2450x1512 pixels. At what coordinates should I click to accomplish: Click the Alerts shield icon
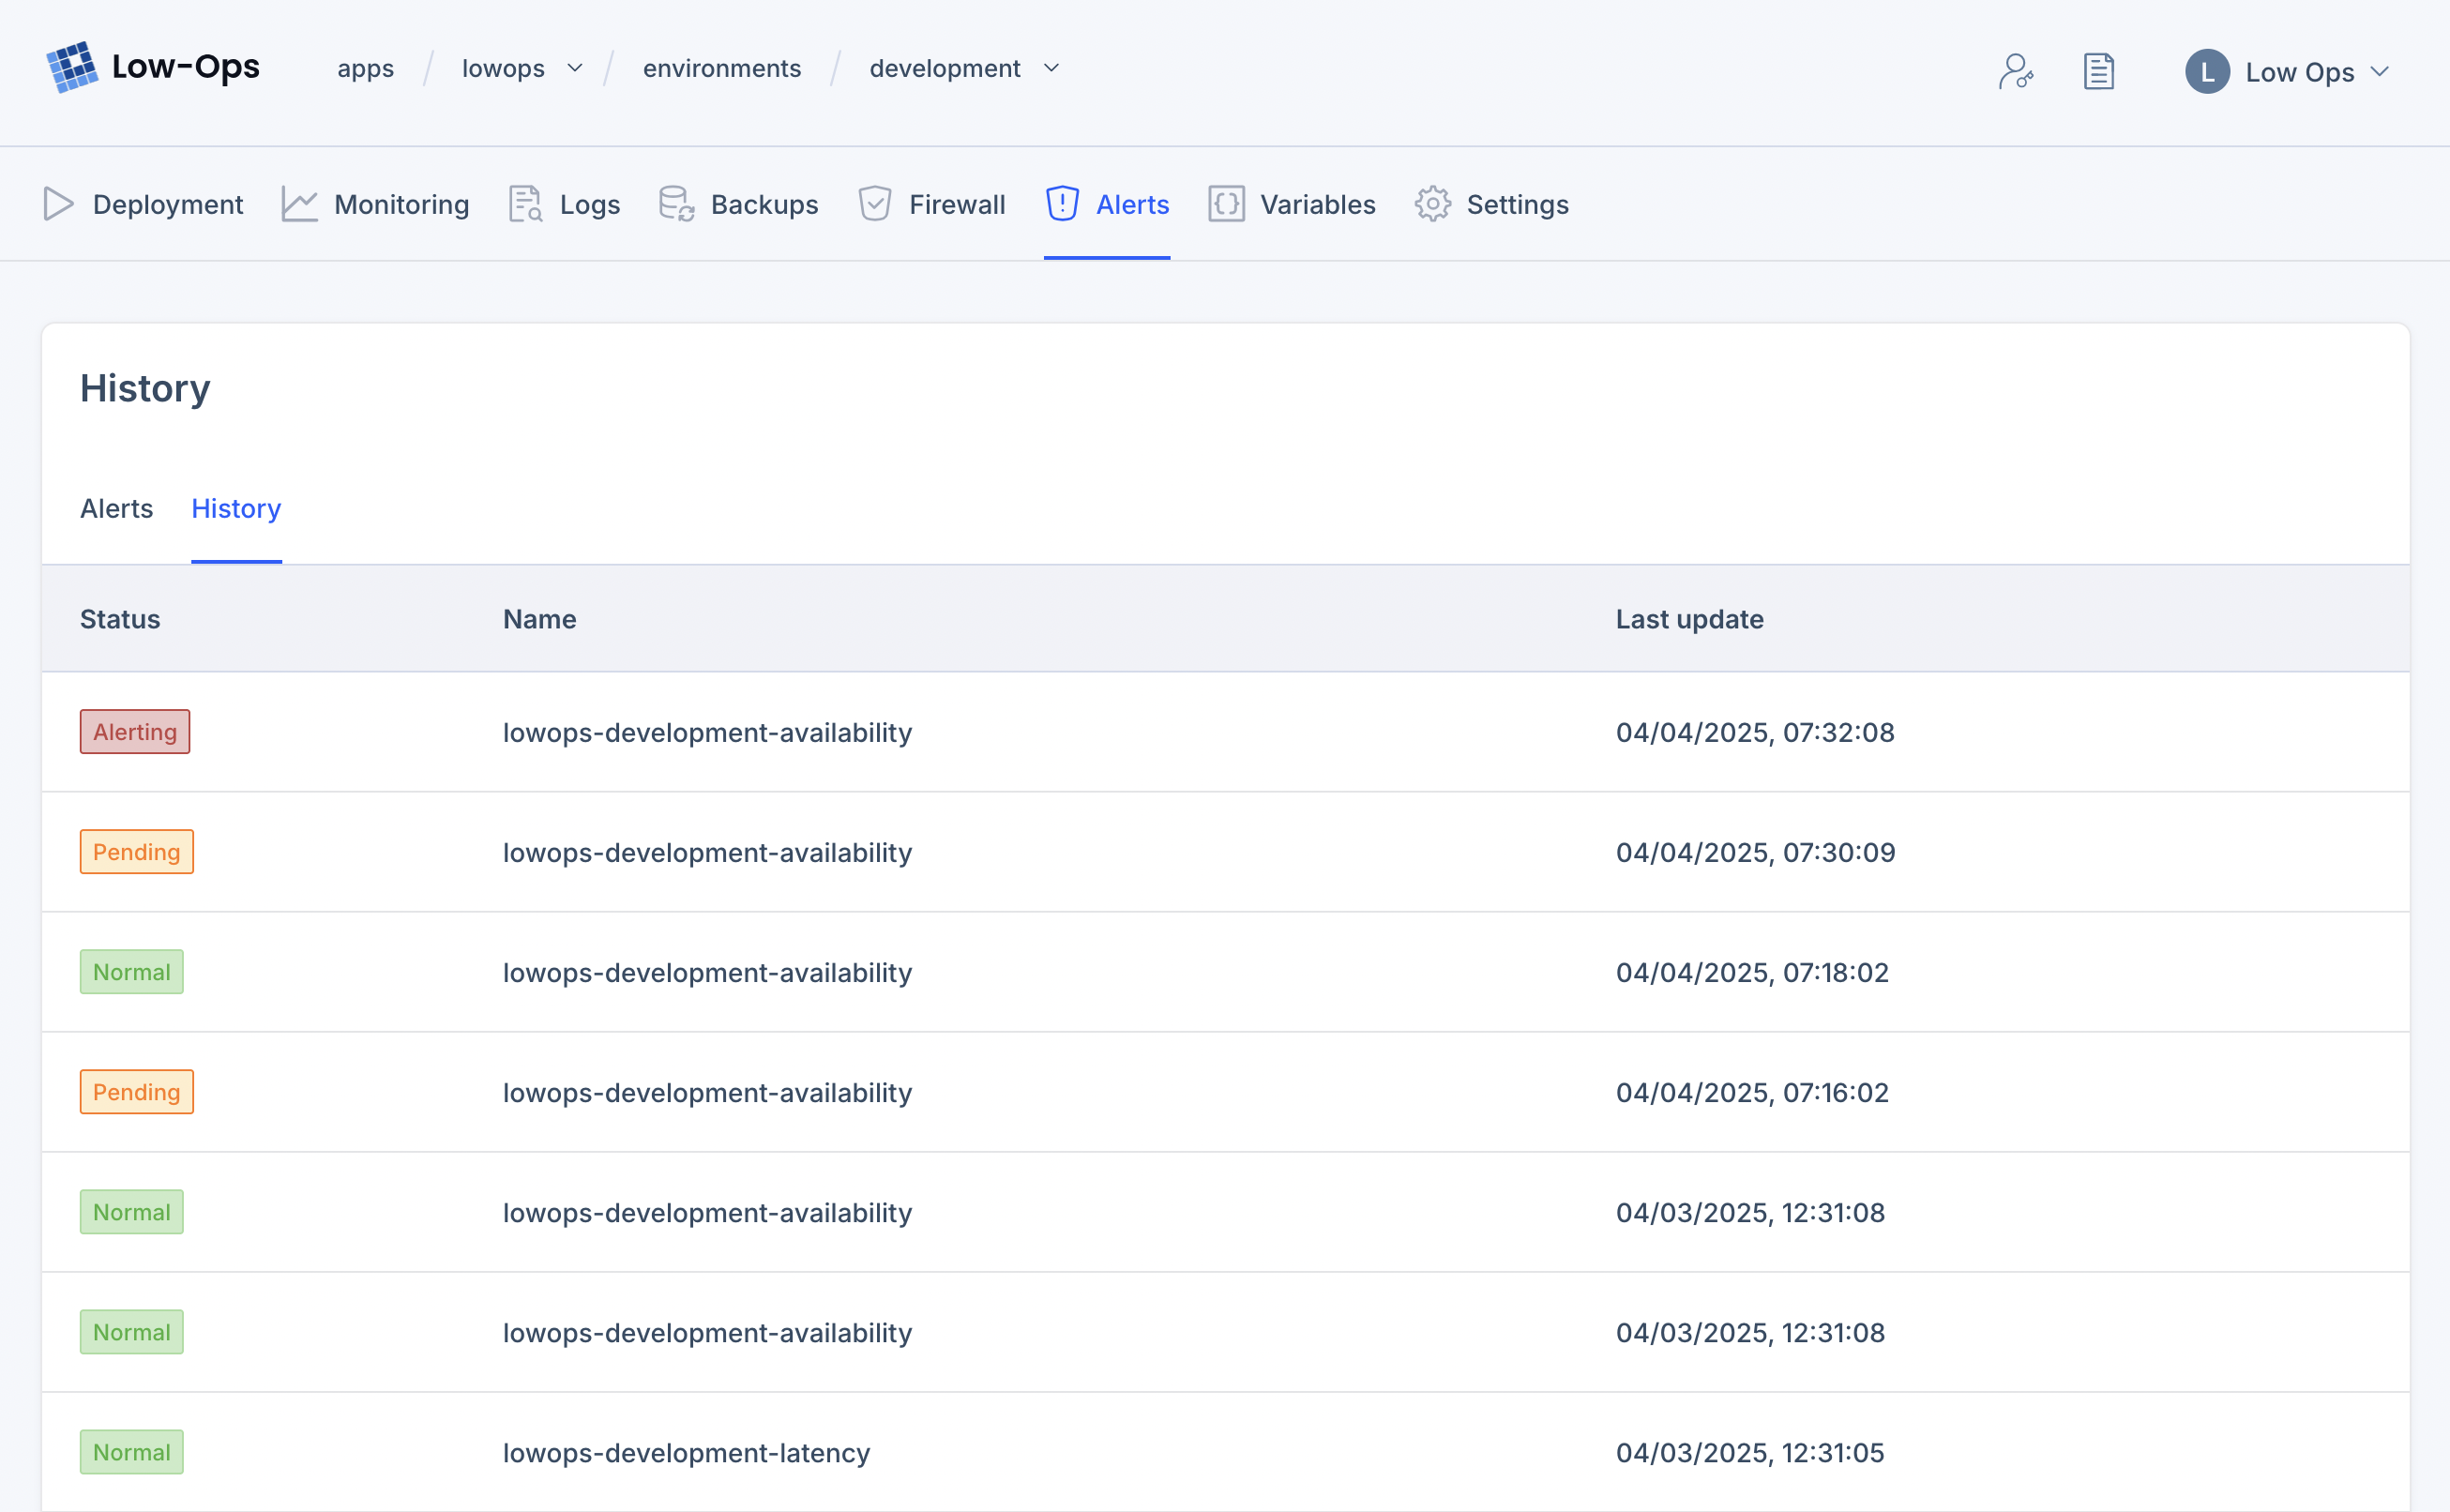tap(1062, 204)
